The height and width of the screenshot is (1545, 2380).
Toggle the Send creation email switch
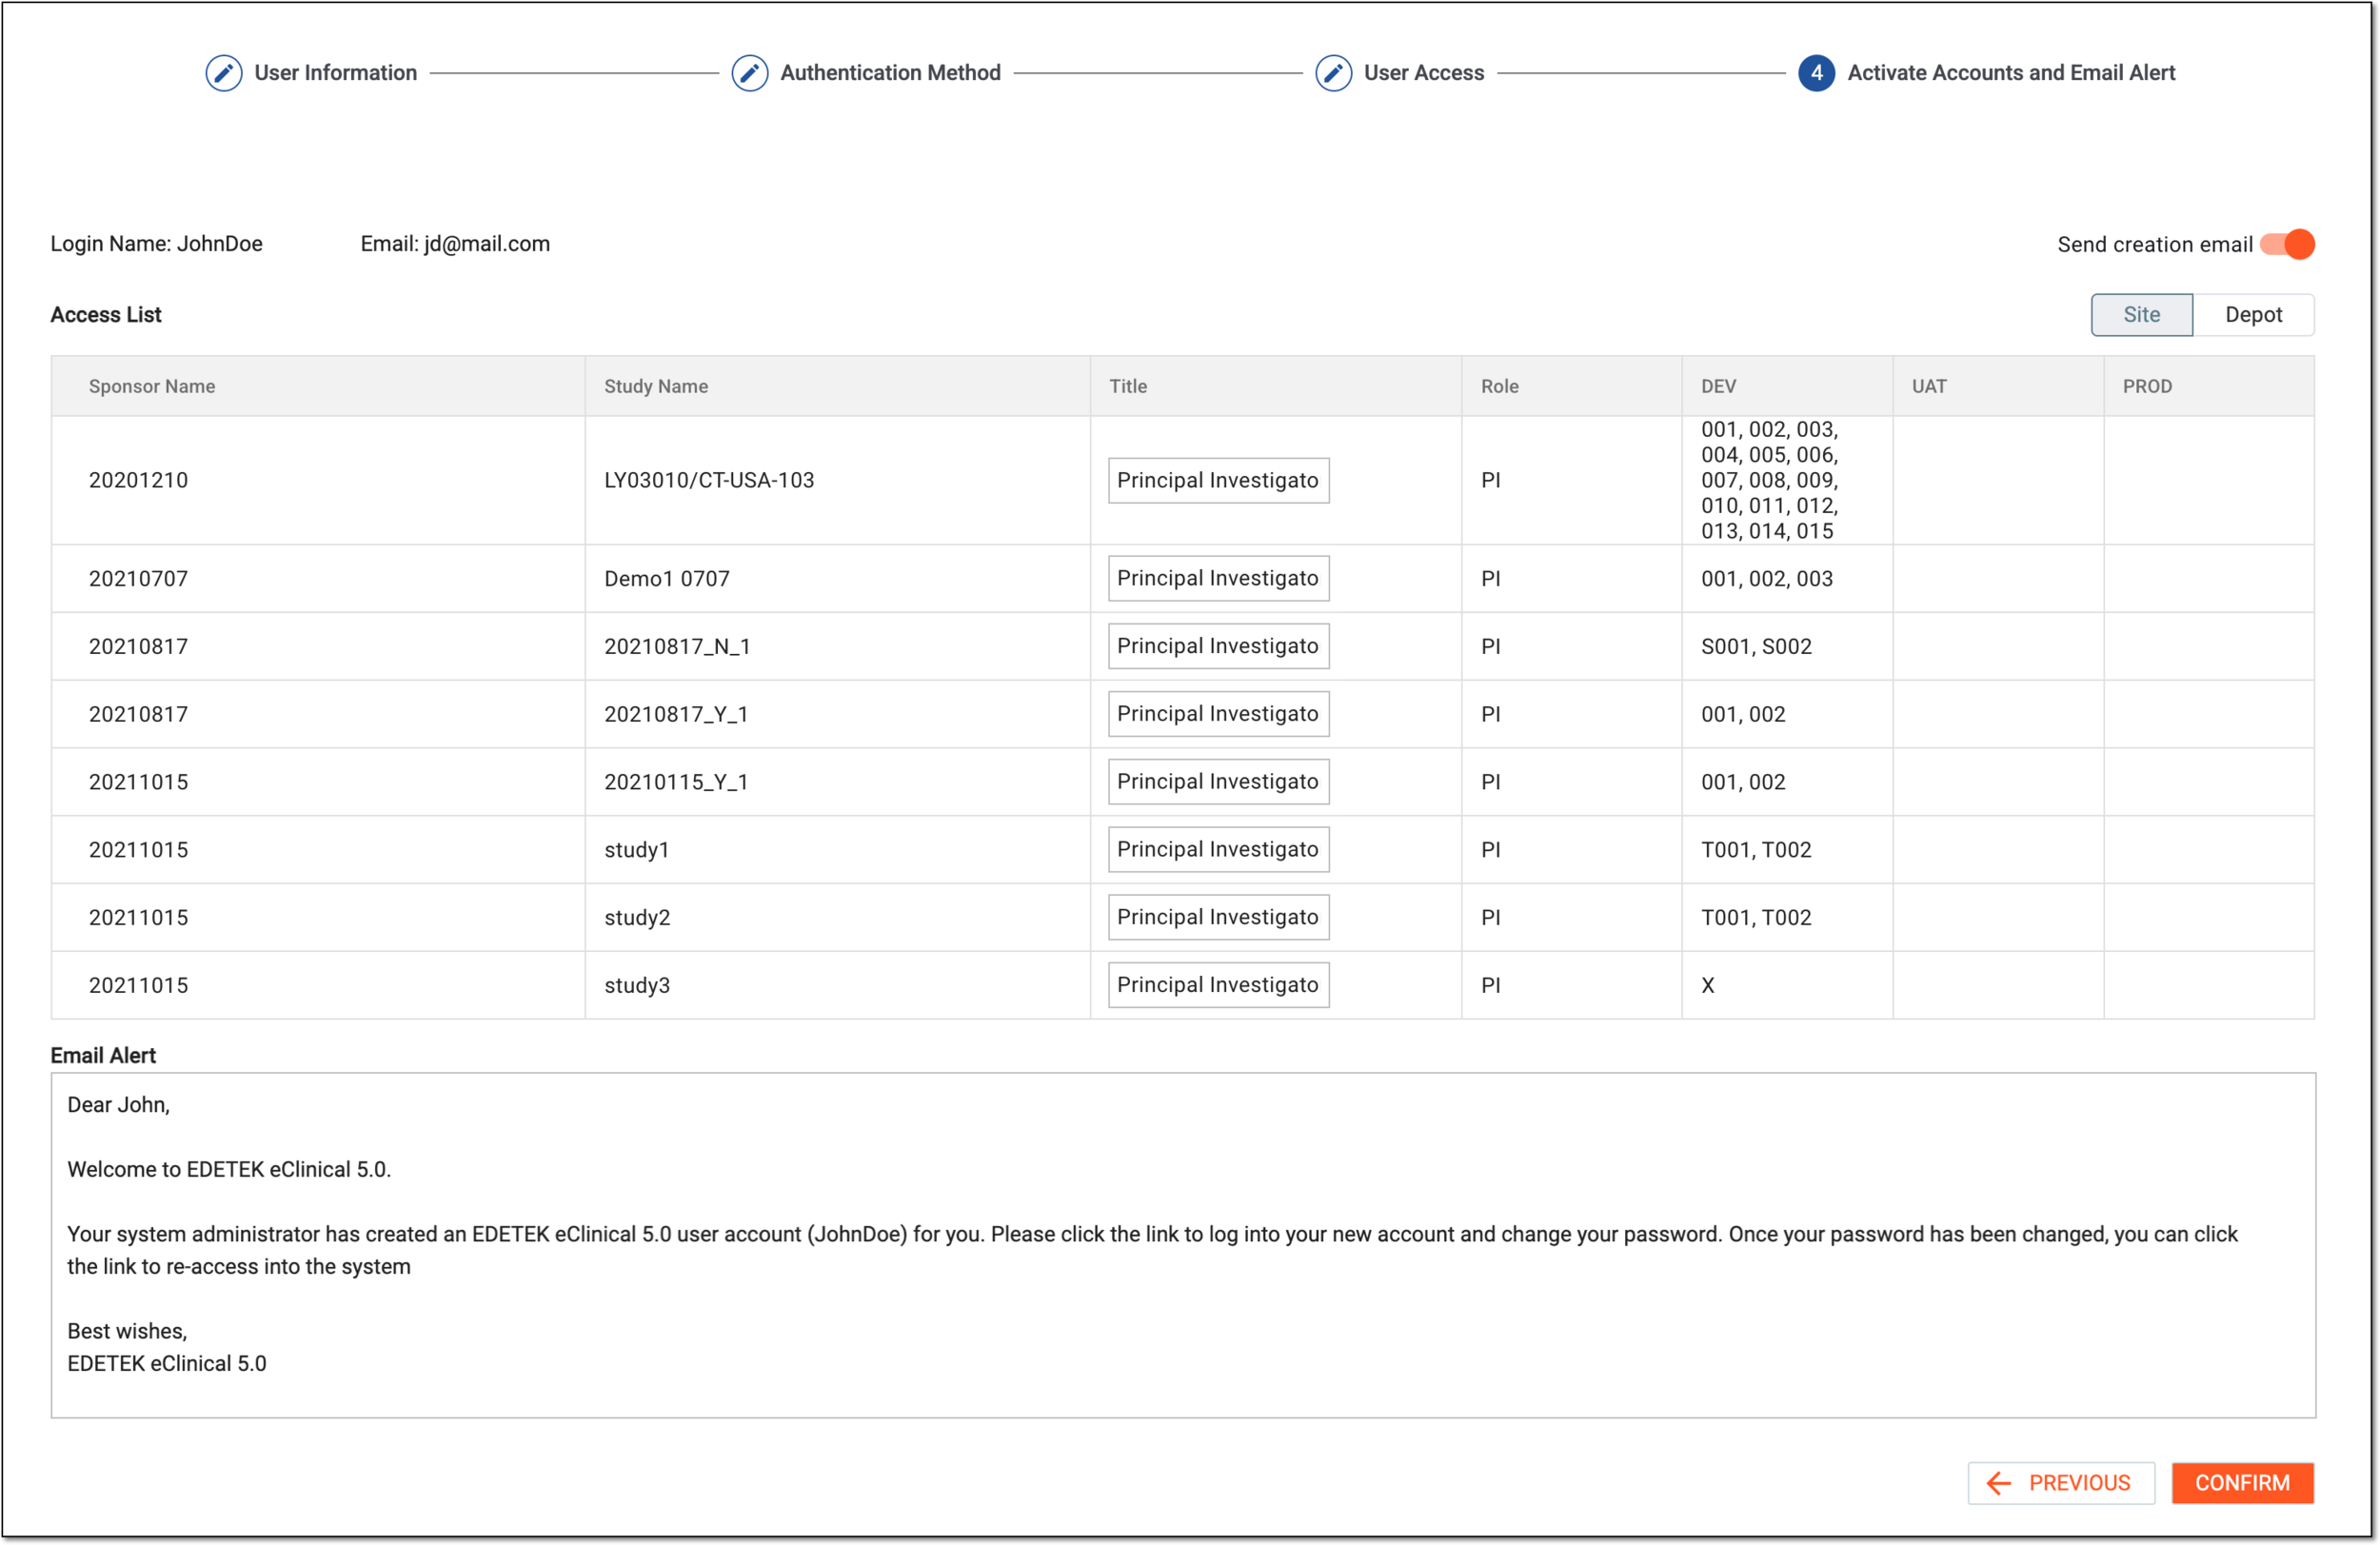[2287, 244]
